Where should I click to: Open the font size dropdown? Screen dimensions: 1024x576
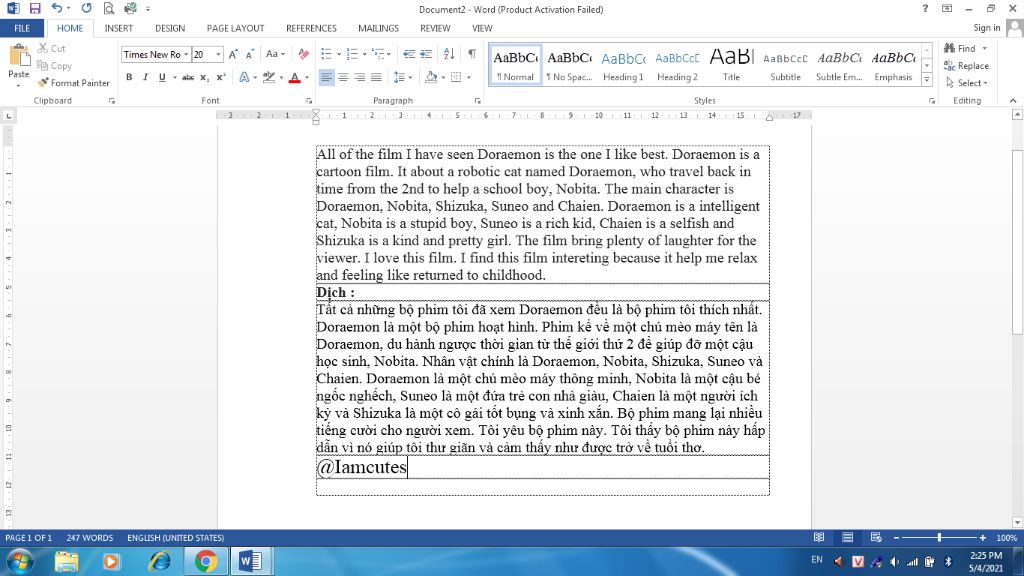click(x=219, y=55)
